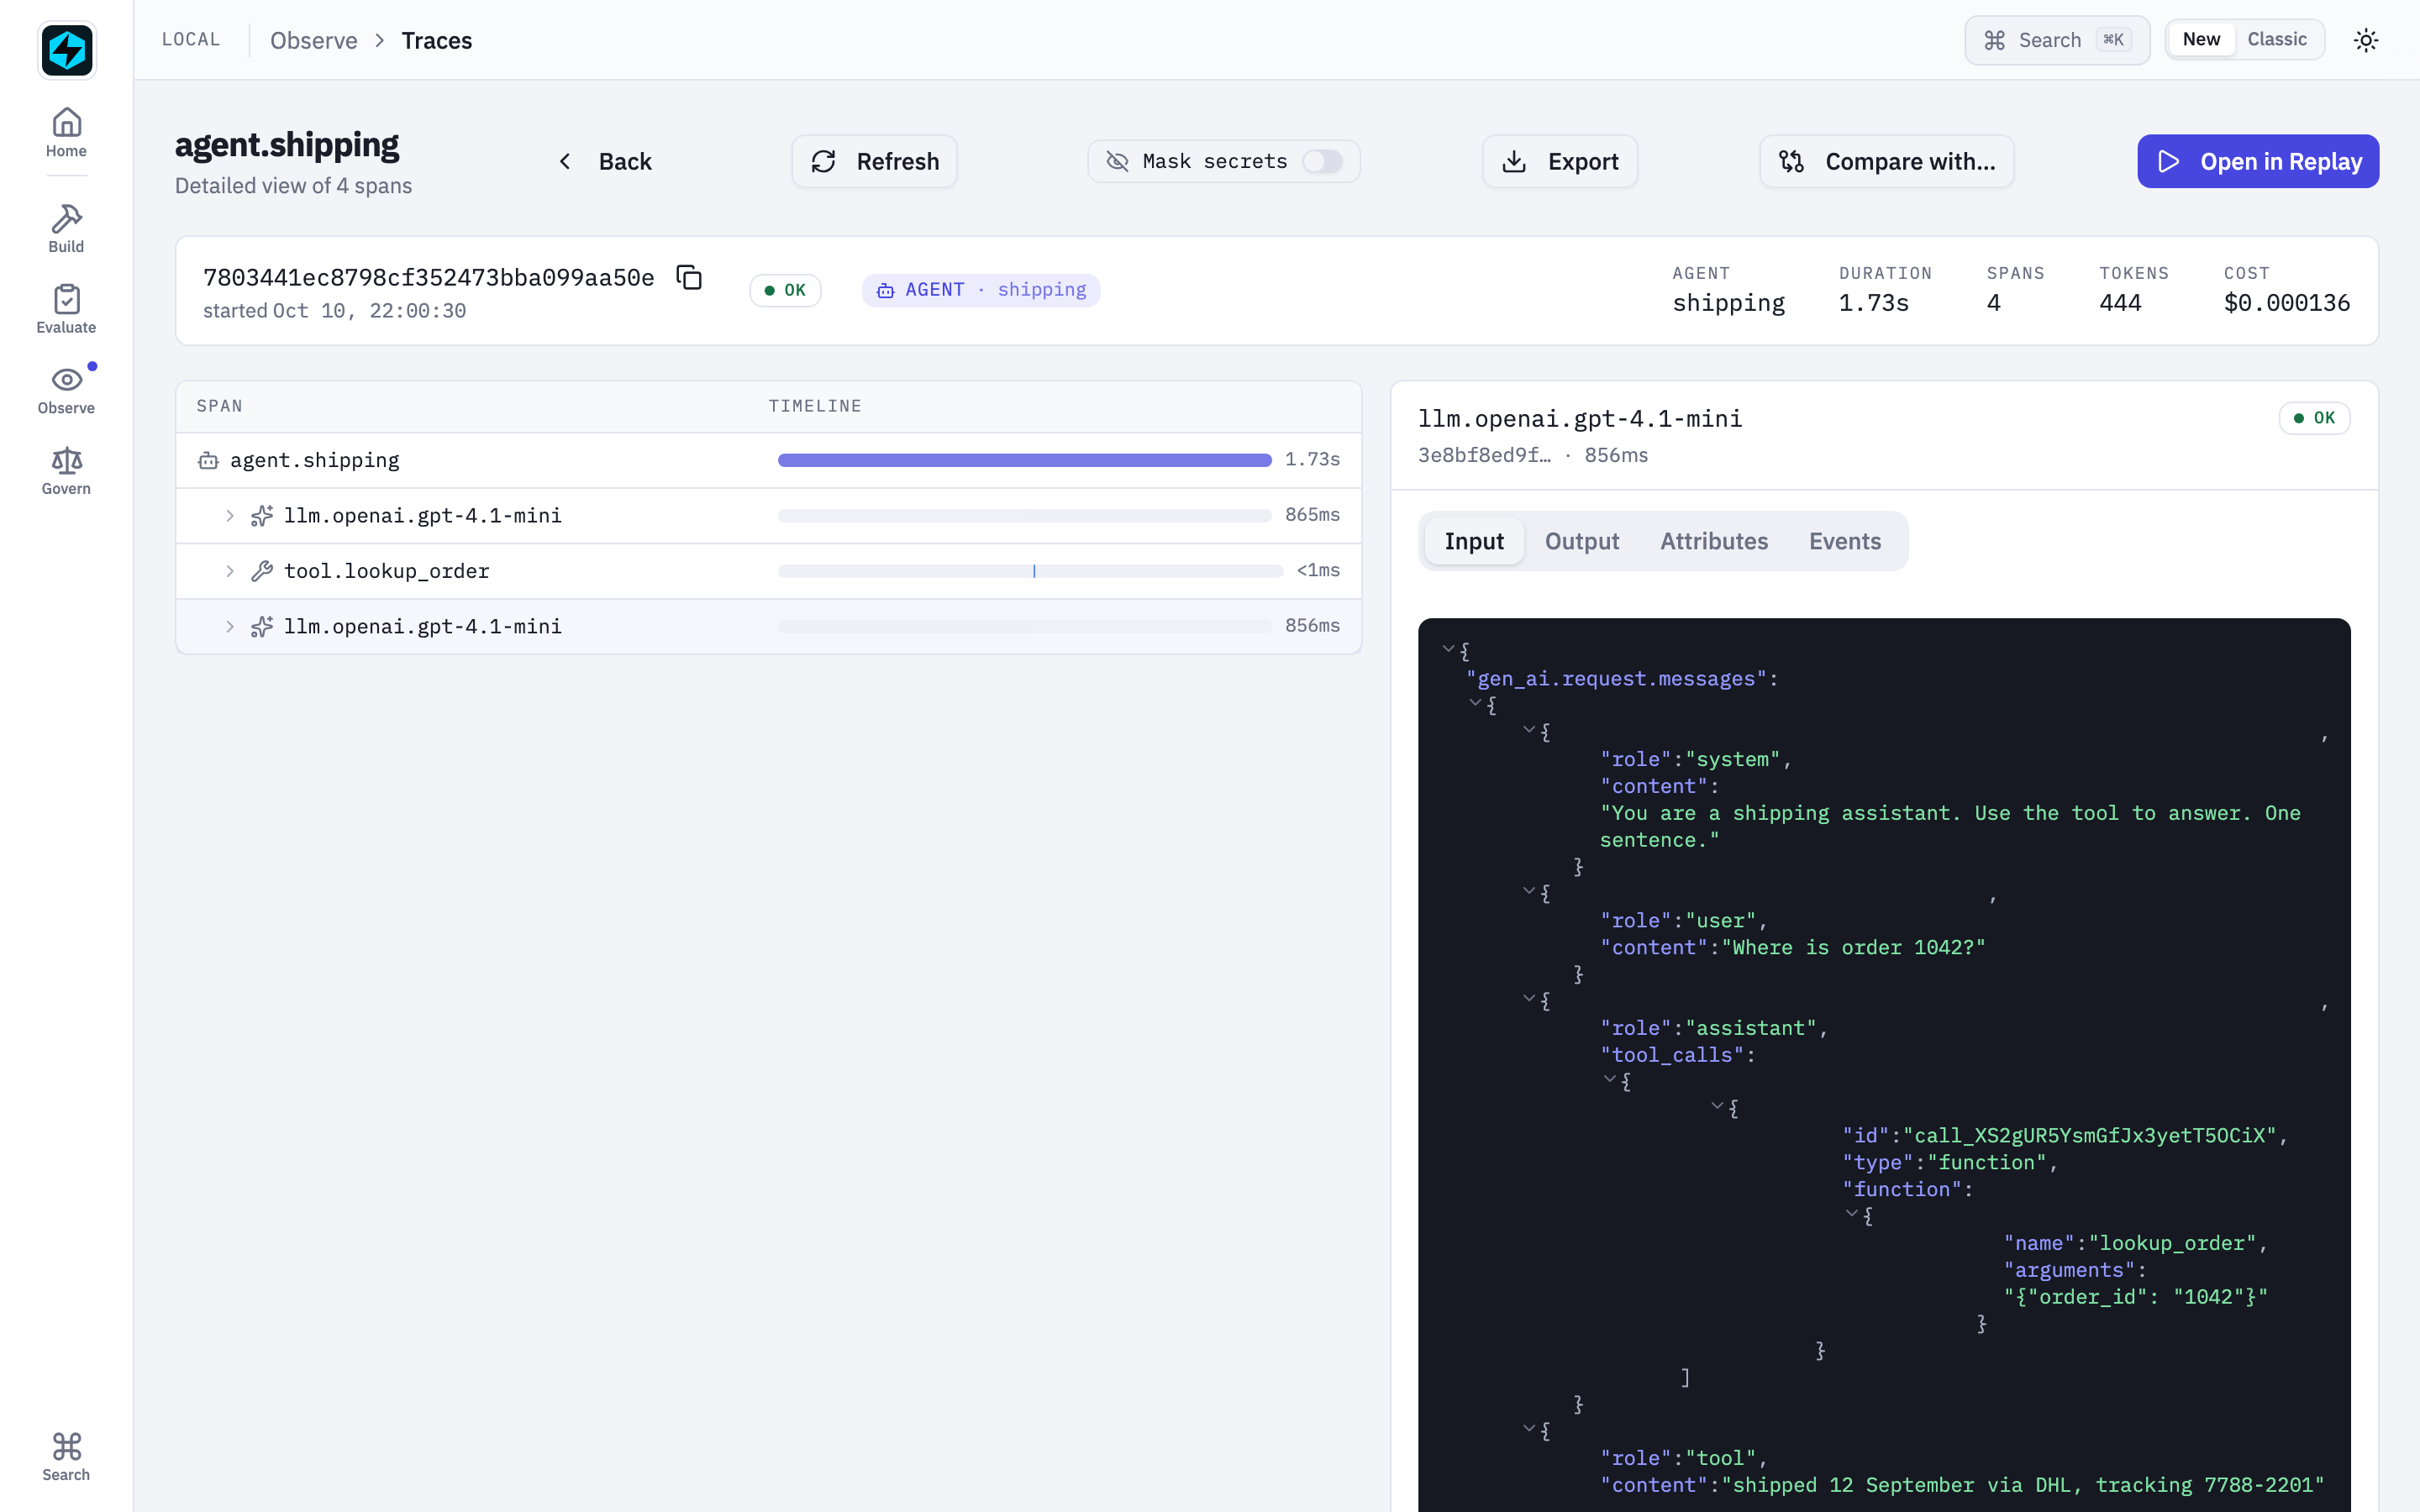The height and width of the screenshot is (1512, 2420).
Task: Export the trace
Action: [1559, 161]
